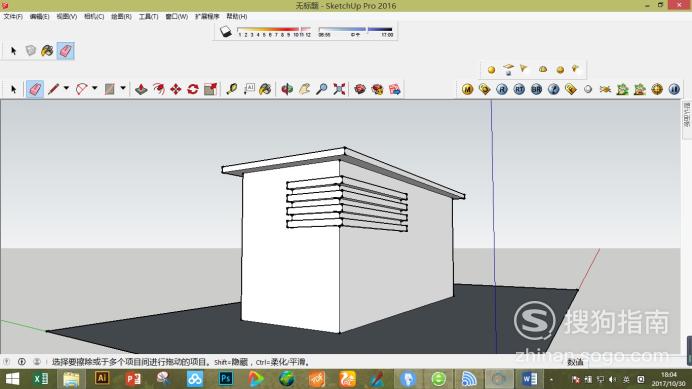The height and width of the screenshot is (389, 692).
Task: Toggle the Paint Bucket in small toolbar
Action: point(47,51)
